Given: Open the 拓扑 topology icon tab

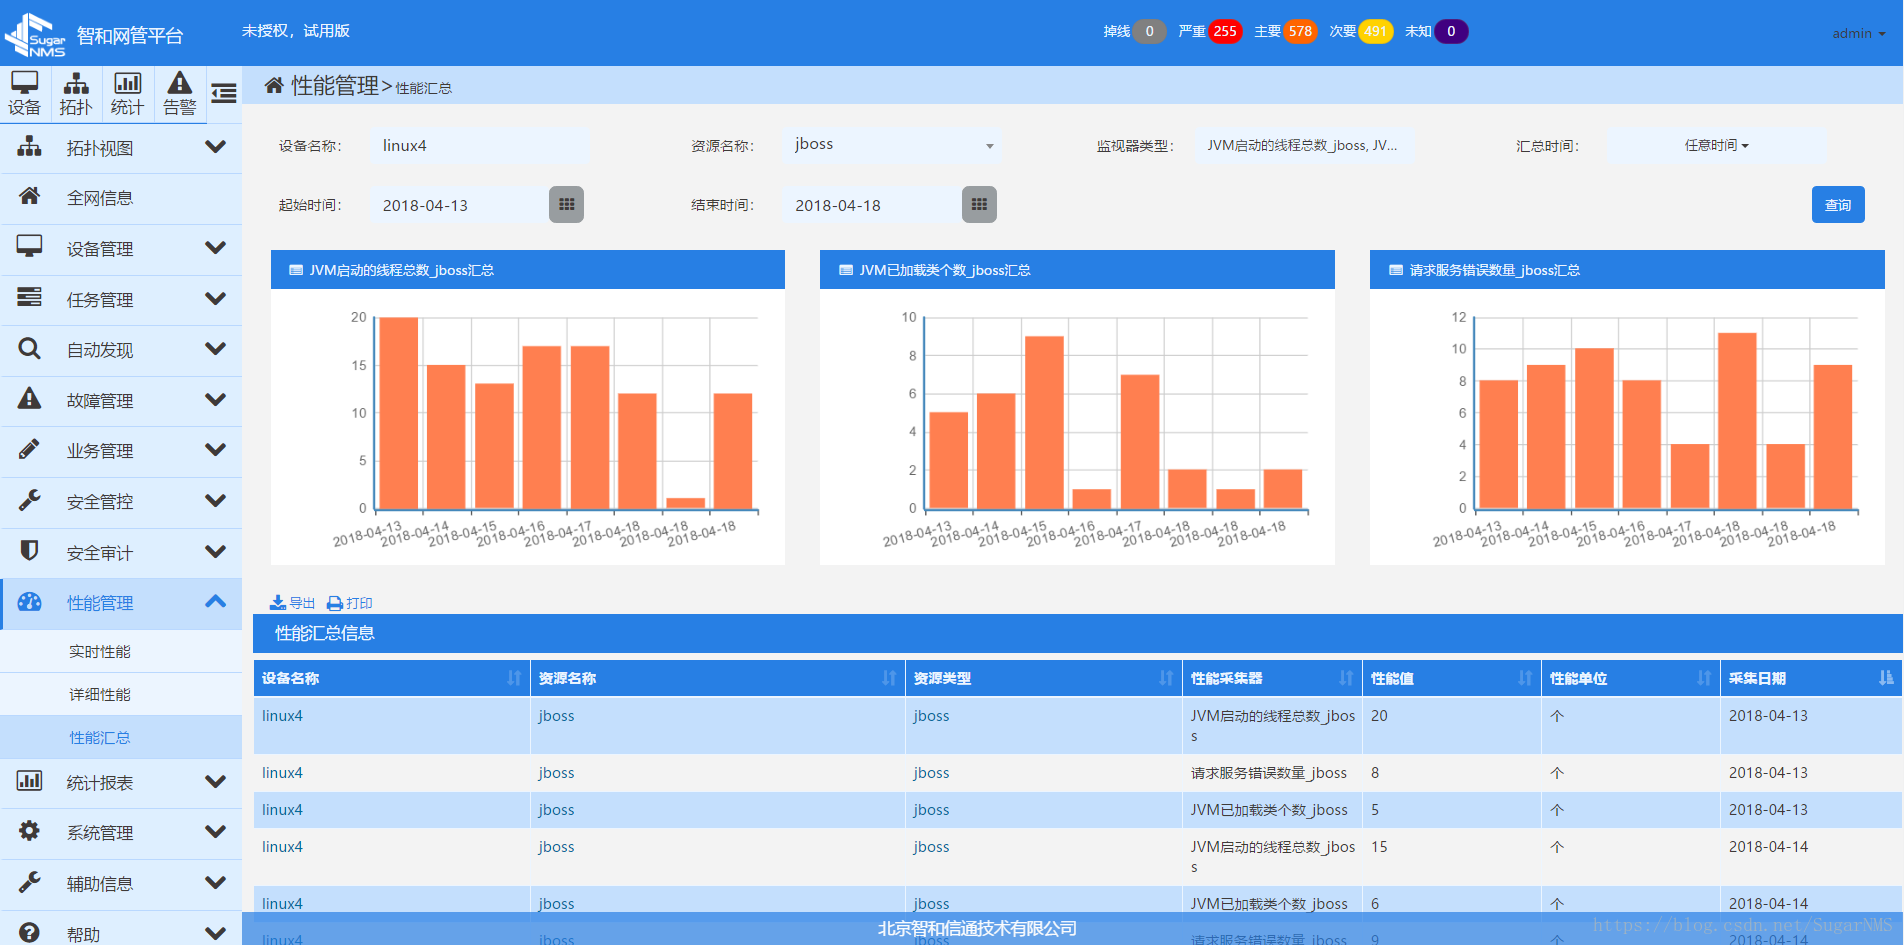Looking at the screenshot, I should coord(76,93).
